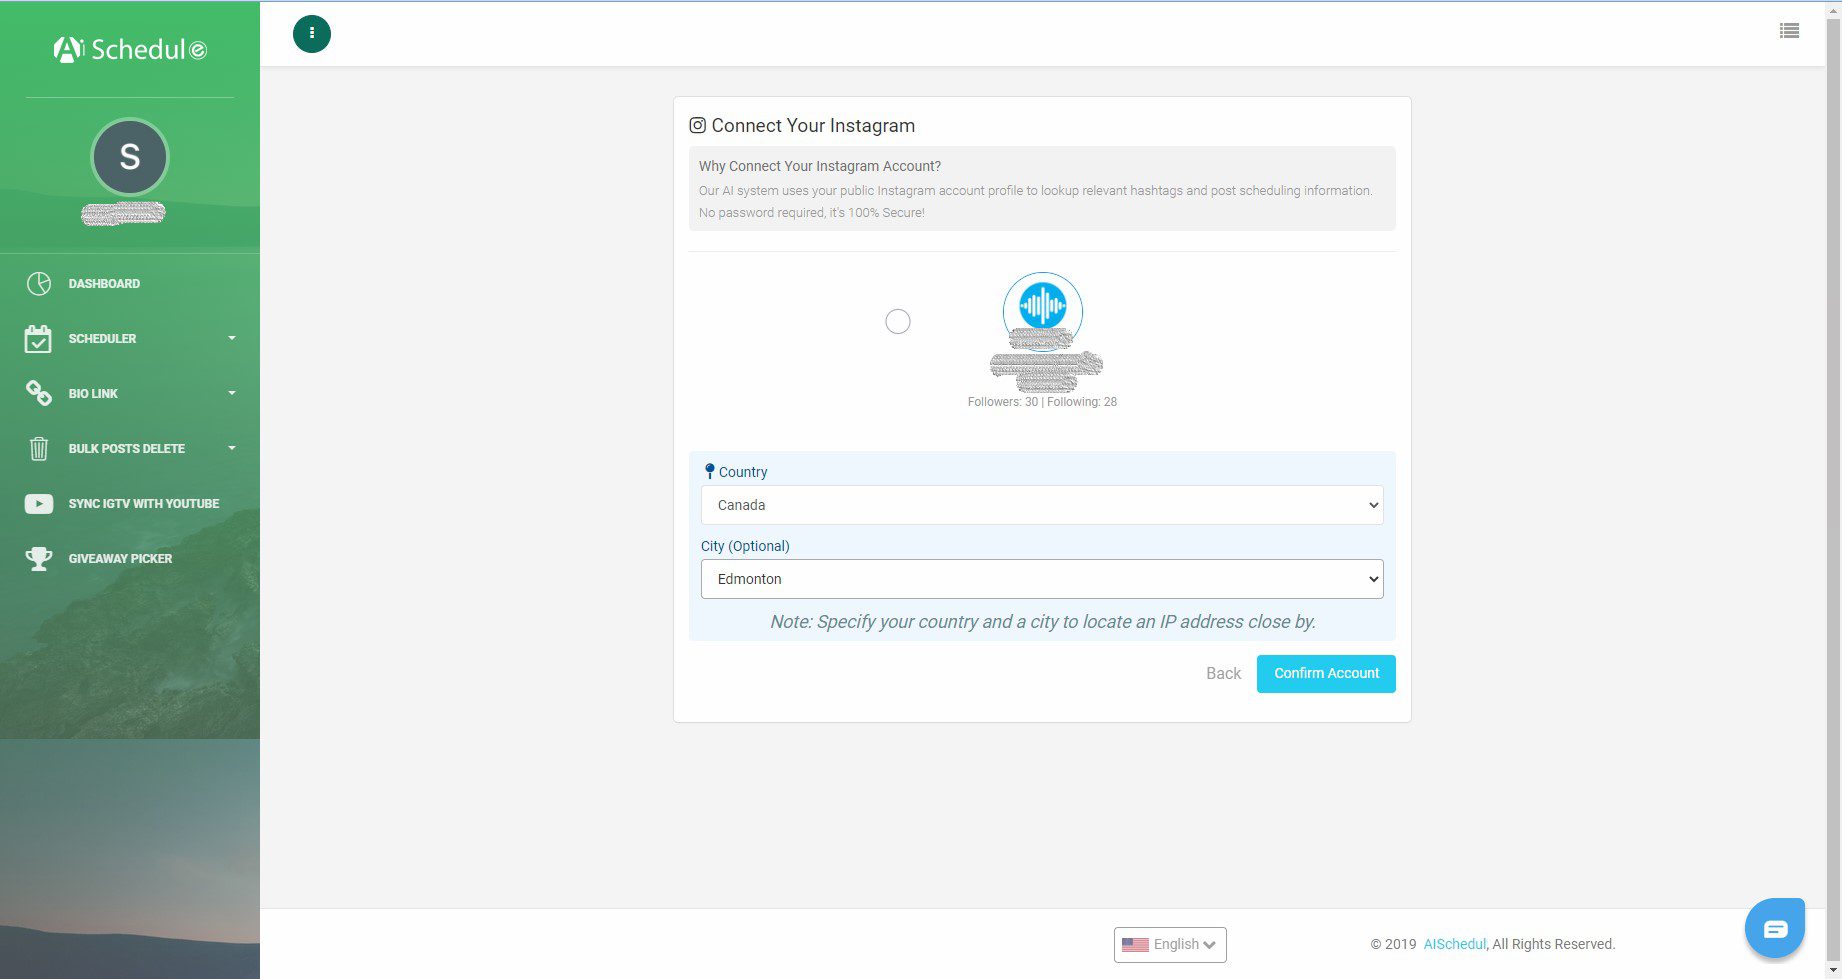Click the Bio Link chain icon

pyautogui.click(x=38, y=393)
